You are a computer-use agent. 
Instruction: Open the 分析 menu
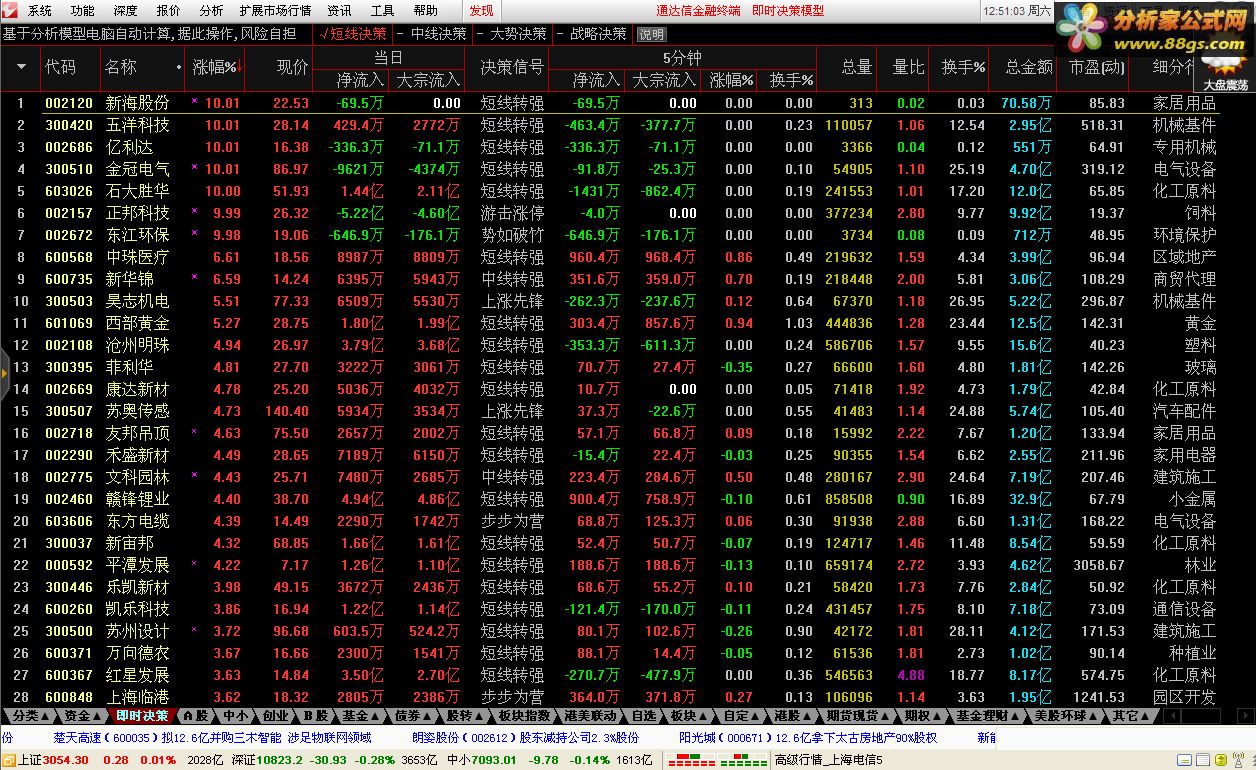tap(211, 11)
